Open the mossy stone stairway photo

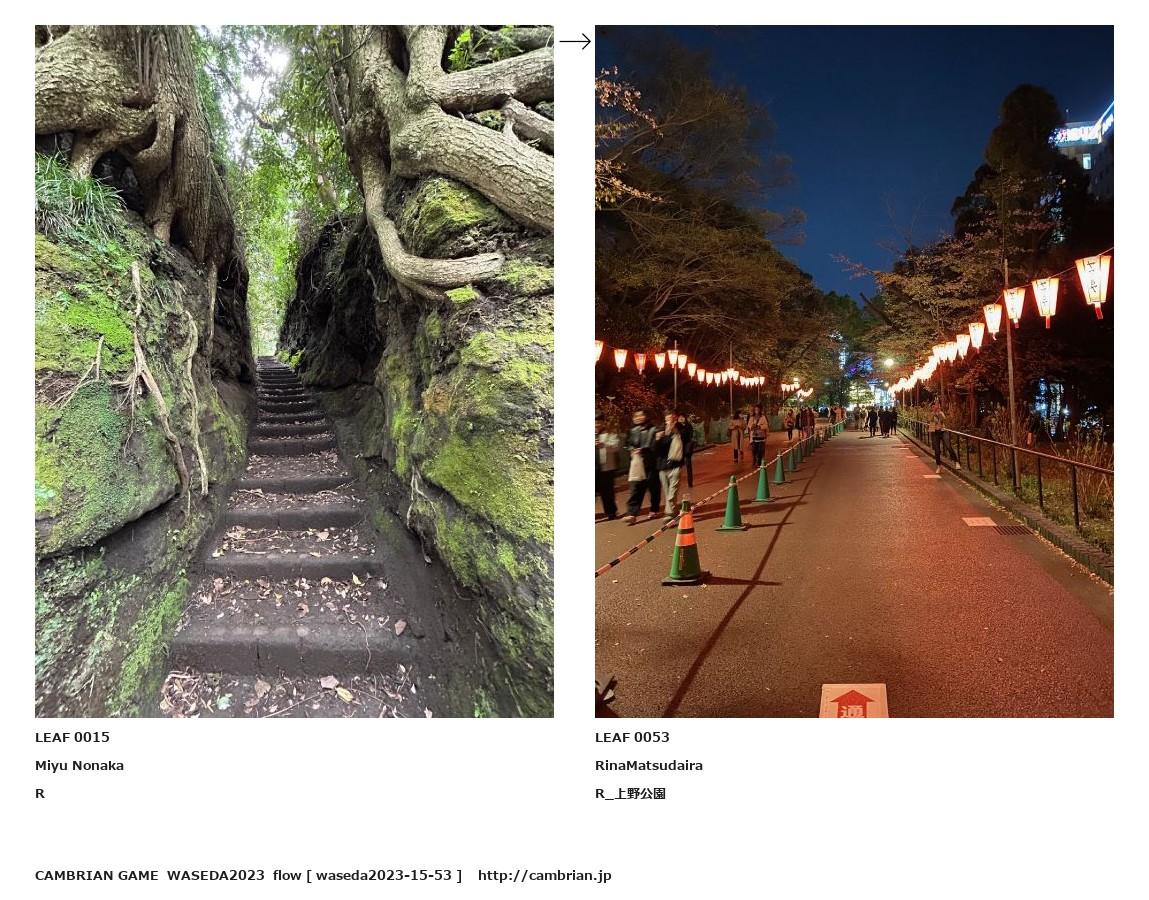click(295, 371)
